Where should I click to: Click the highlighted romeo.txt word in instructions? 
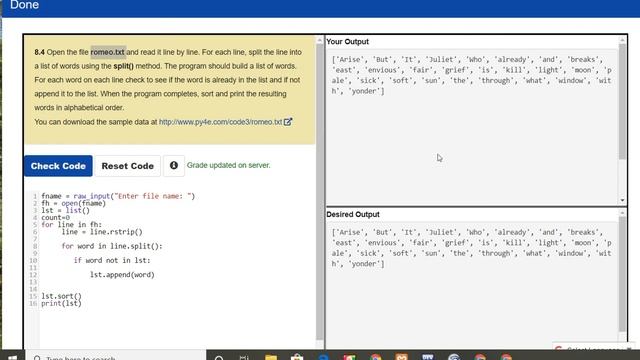[x=108, y=52]
